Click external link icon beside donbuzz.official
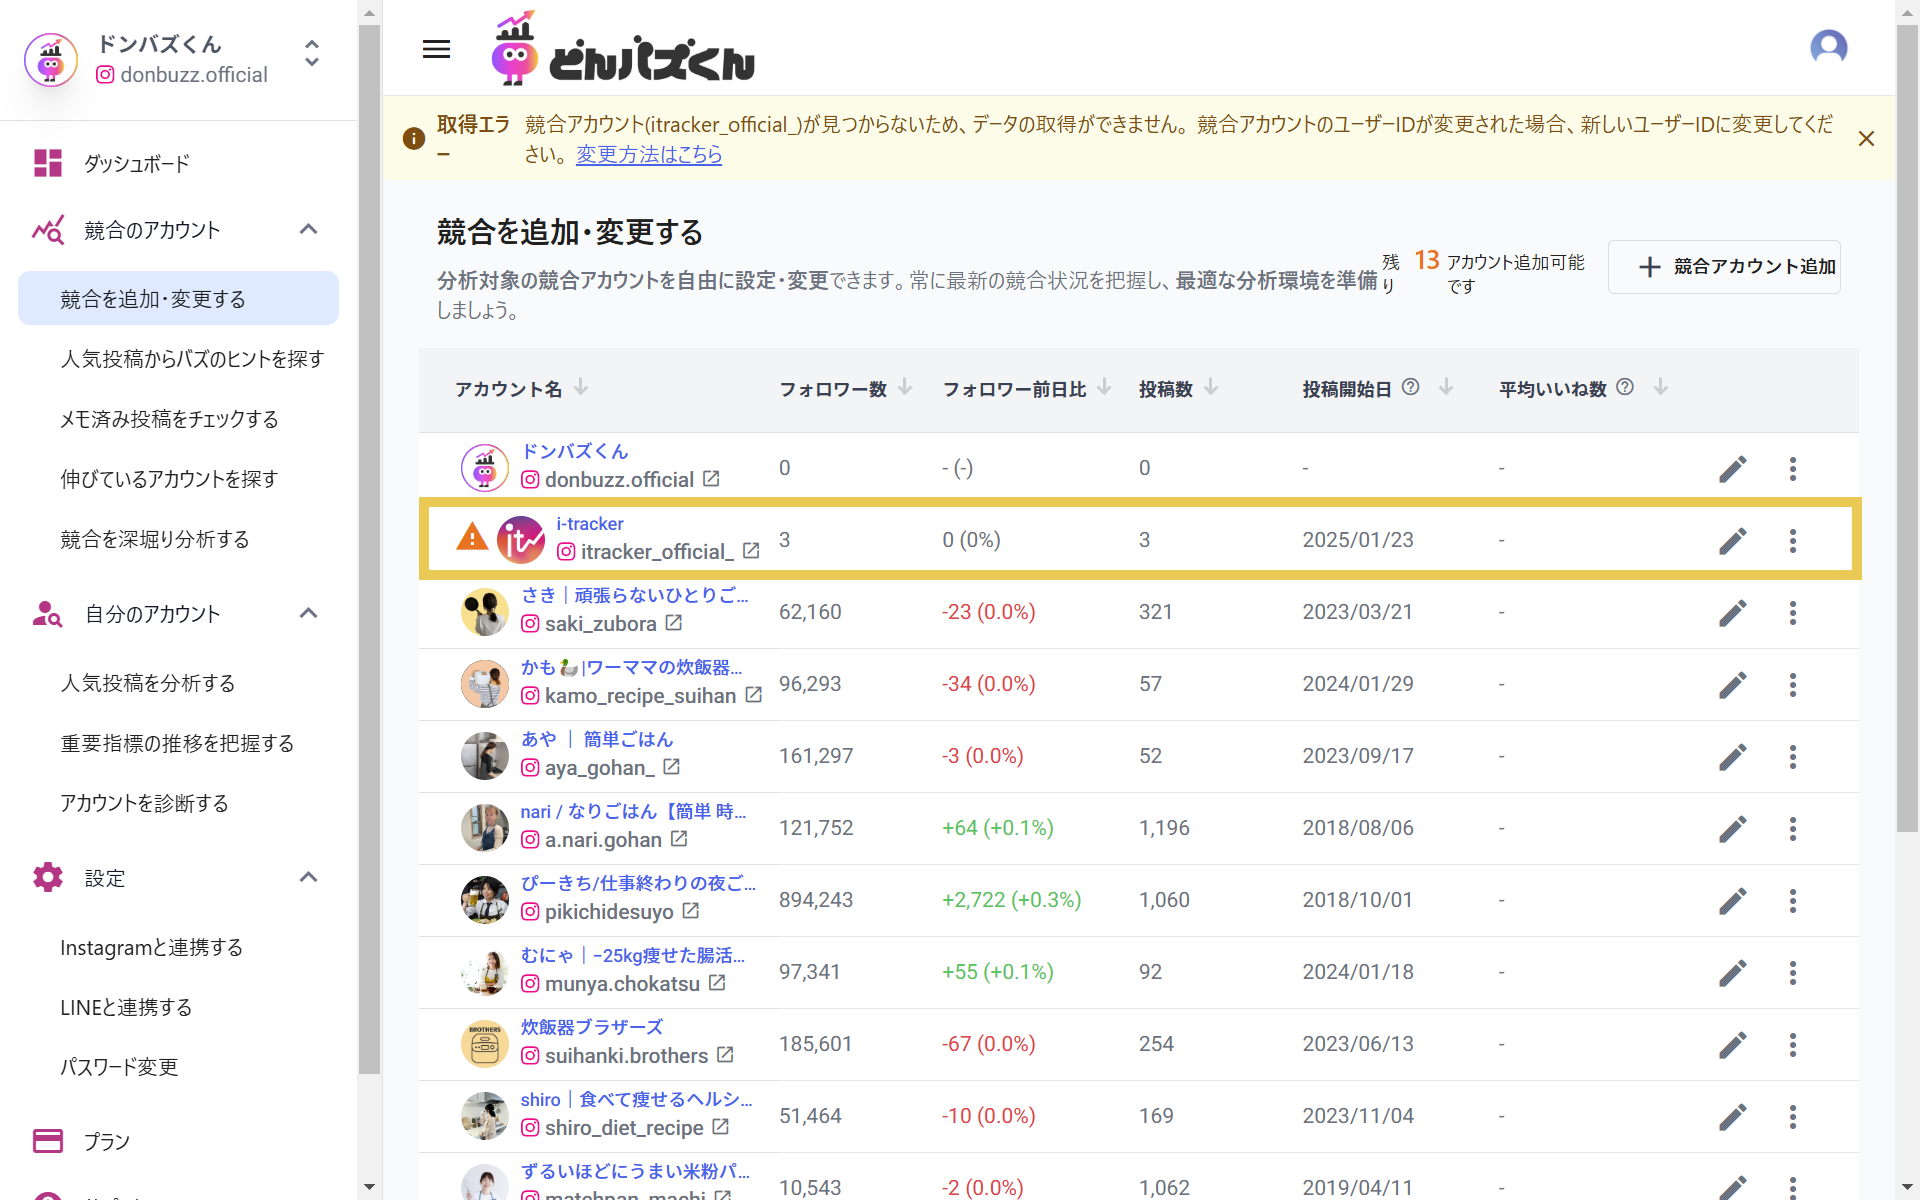The height and width of the screenshot is (1200, 1920). (x=711, y=479)
